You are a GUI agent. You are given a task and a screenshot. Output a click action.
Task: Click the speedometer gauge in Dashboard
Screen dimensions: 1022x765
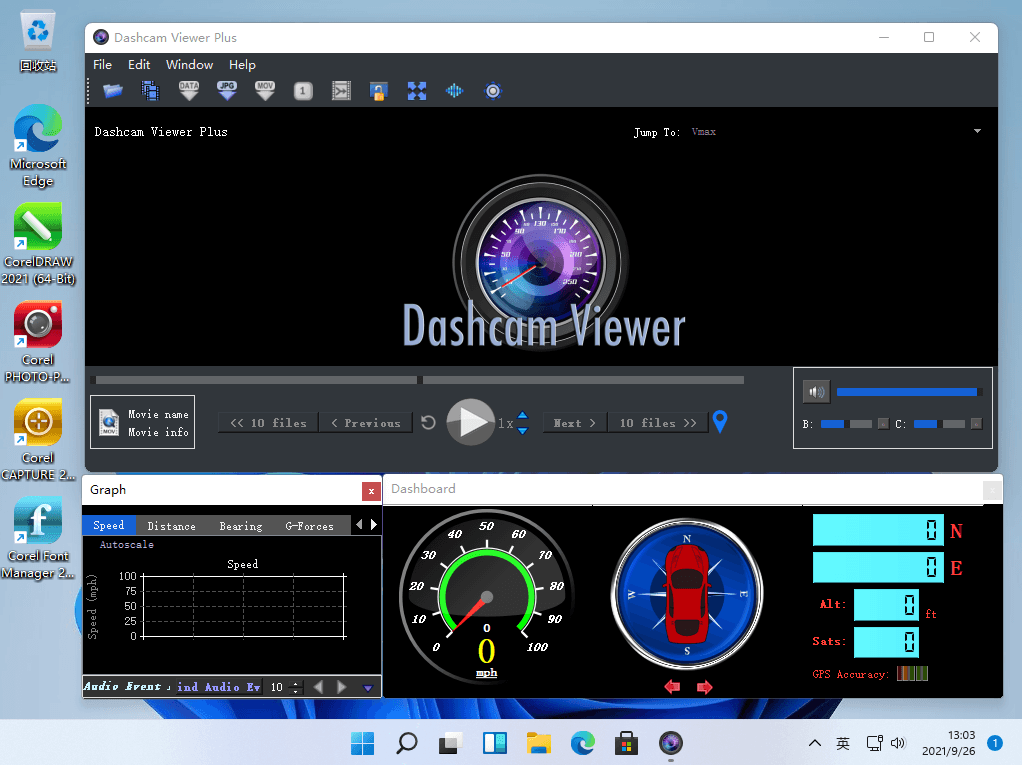tap(487, 595)
